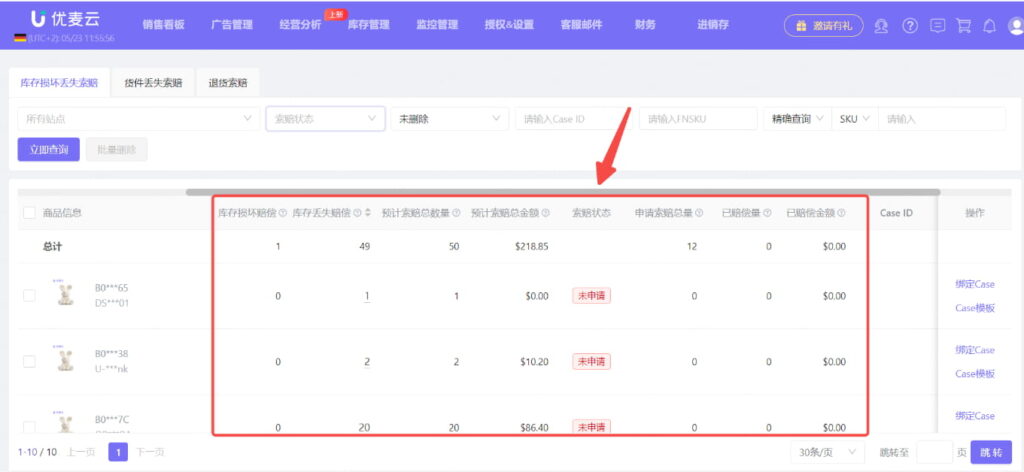Click the horizontal table scrollbar

(562, 192)
